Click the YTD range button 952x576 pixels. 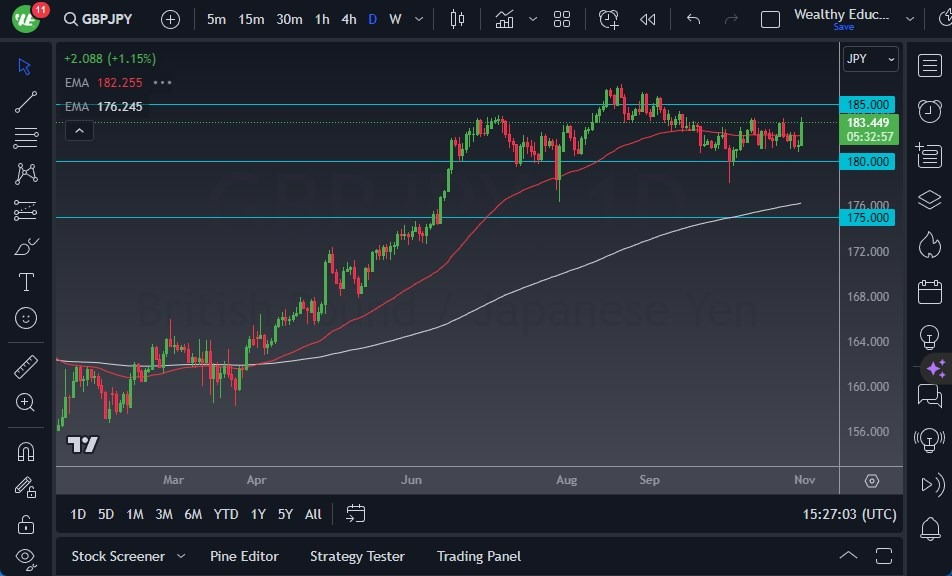tap(226, 514)
